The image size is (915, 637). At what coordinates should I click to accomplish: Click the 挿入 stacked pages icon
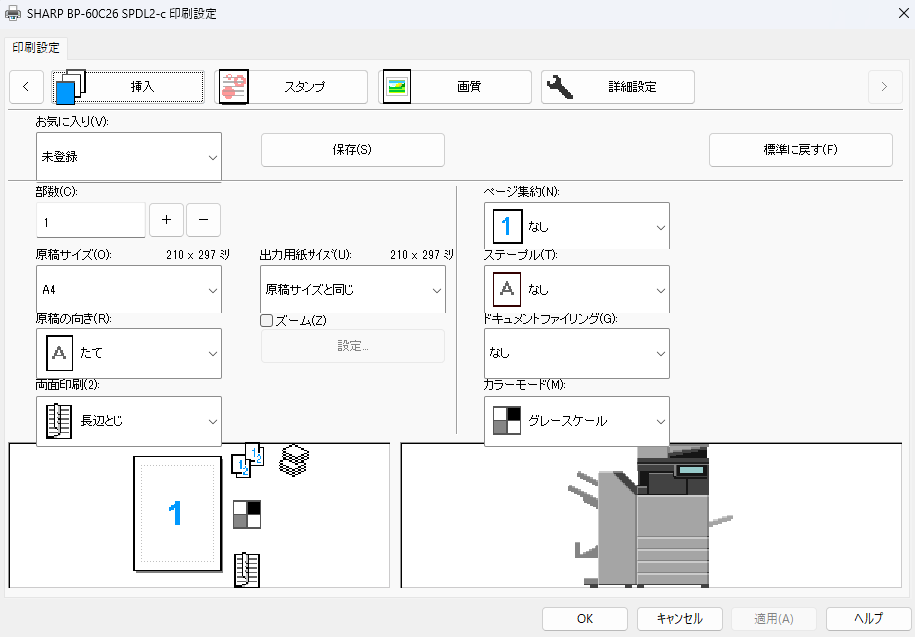[x=71, y=87]
